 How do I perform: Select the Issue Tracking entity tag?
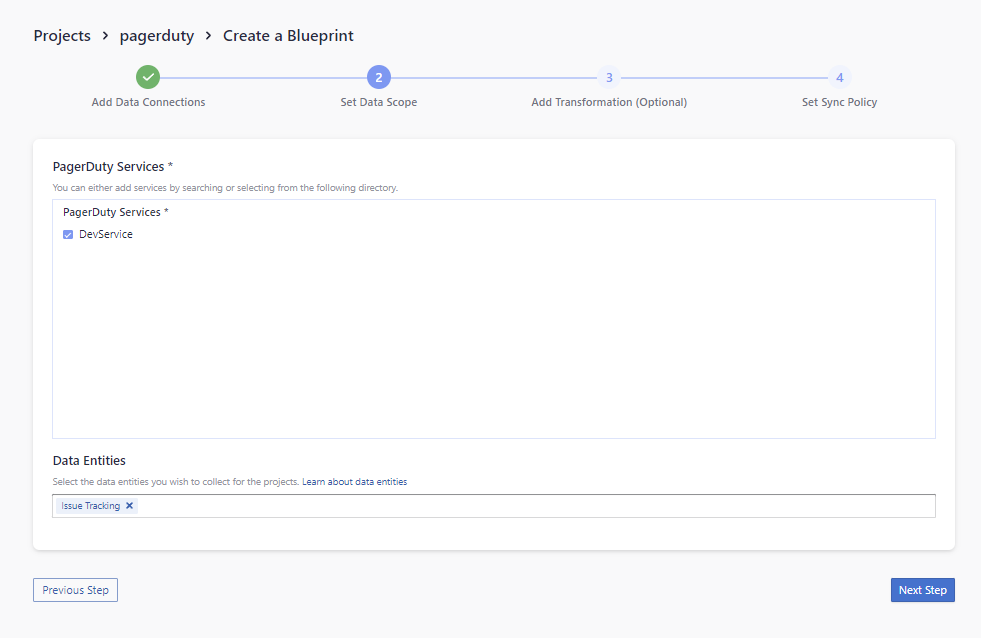coord(90,506)
